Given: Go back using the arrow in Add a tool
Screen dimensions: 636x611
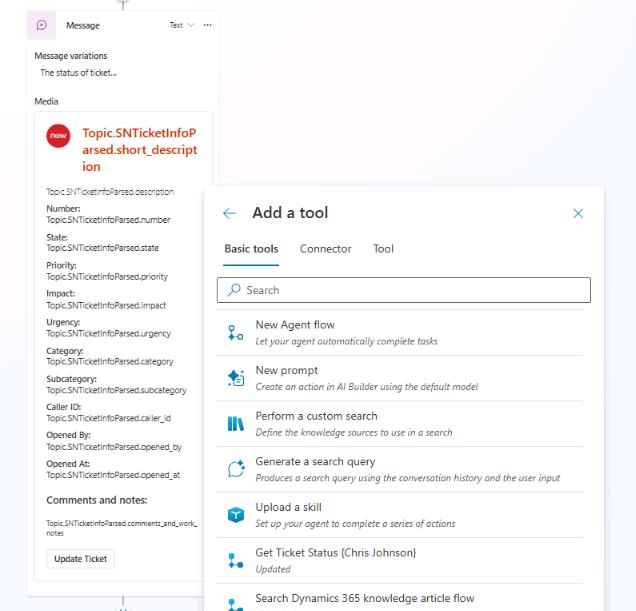Looking at the screenshot, I should 229,213.
